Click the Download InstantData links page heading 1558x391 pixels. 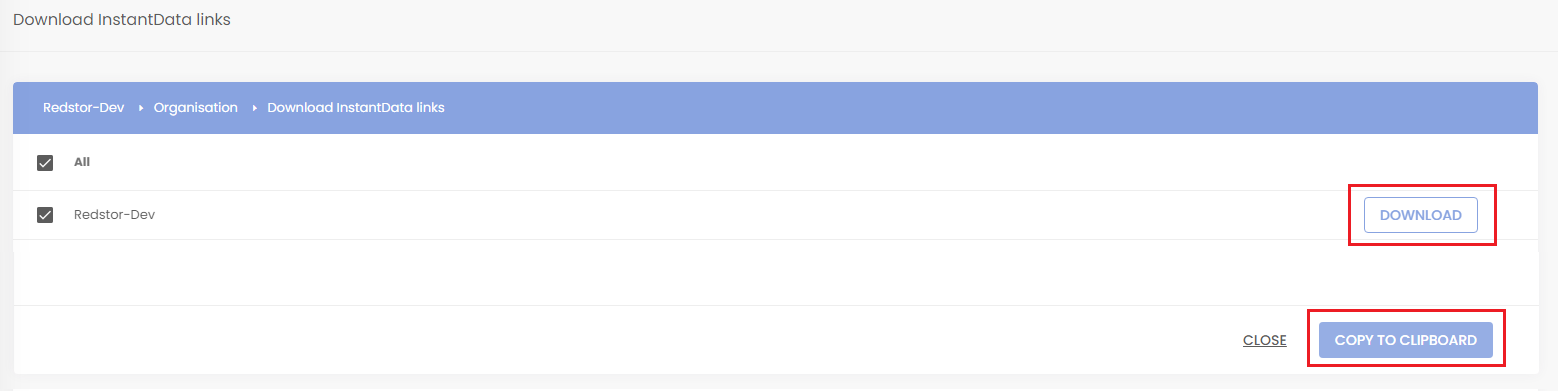[x=122, y=20]
